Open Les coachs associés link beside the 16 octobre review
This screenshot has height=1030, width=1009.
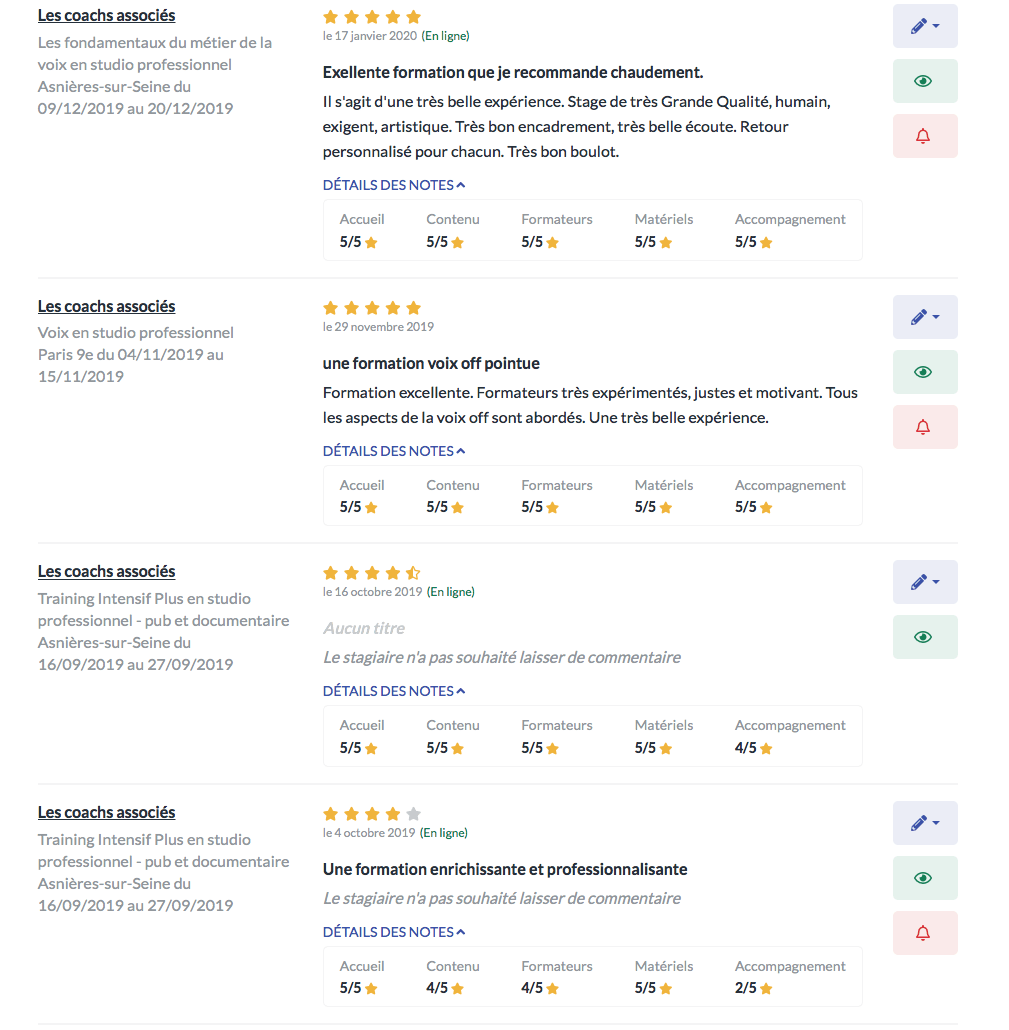(x=106, y=572)
